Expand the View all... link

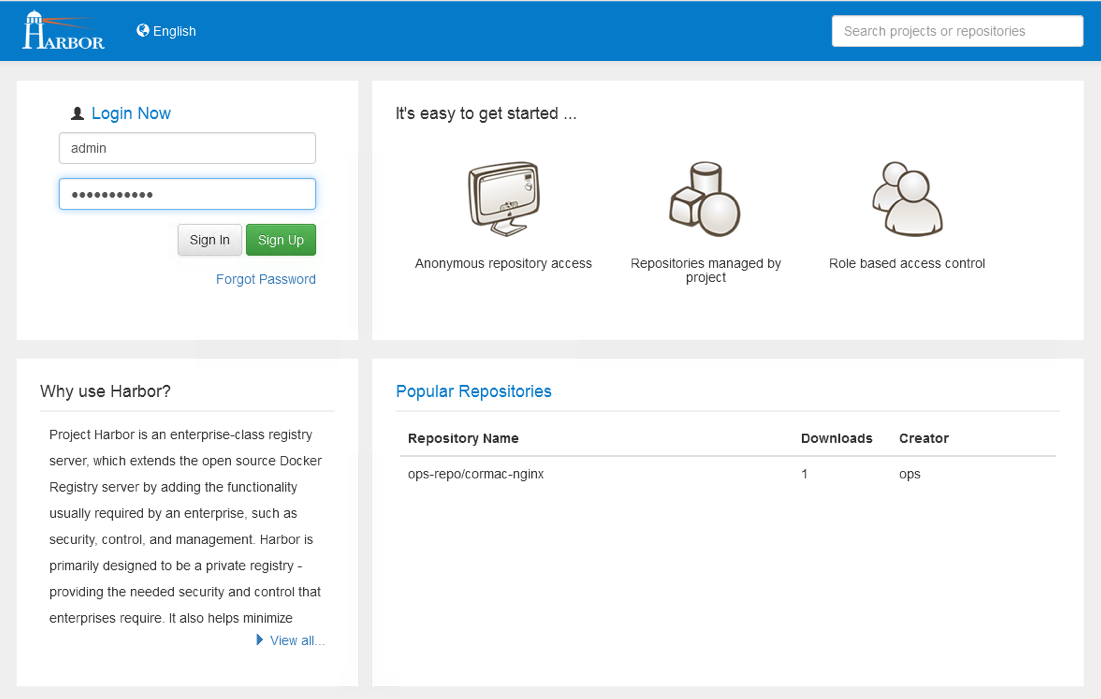pyautogui.click(x=297, y=641)
